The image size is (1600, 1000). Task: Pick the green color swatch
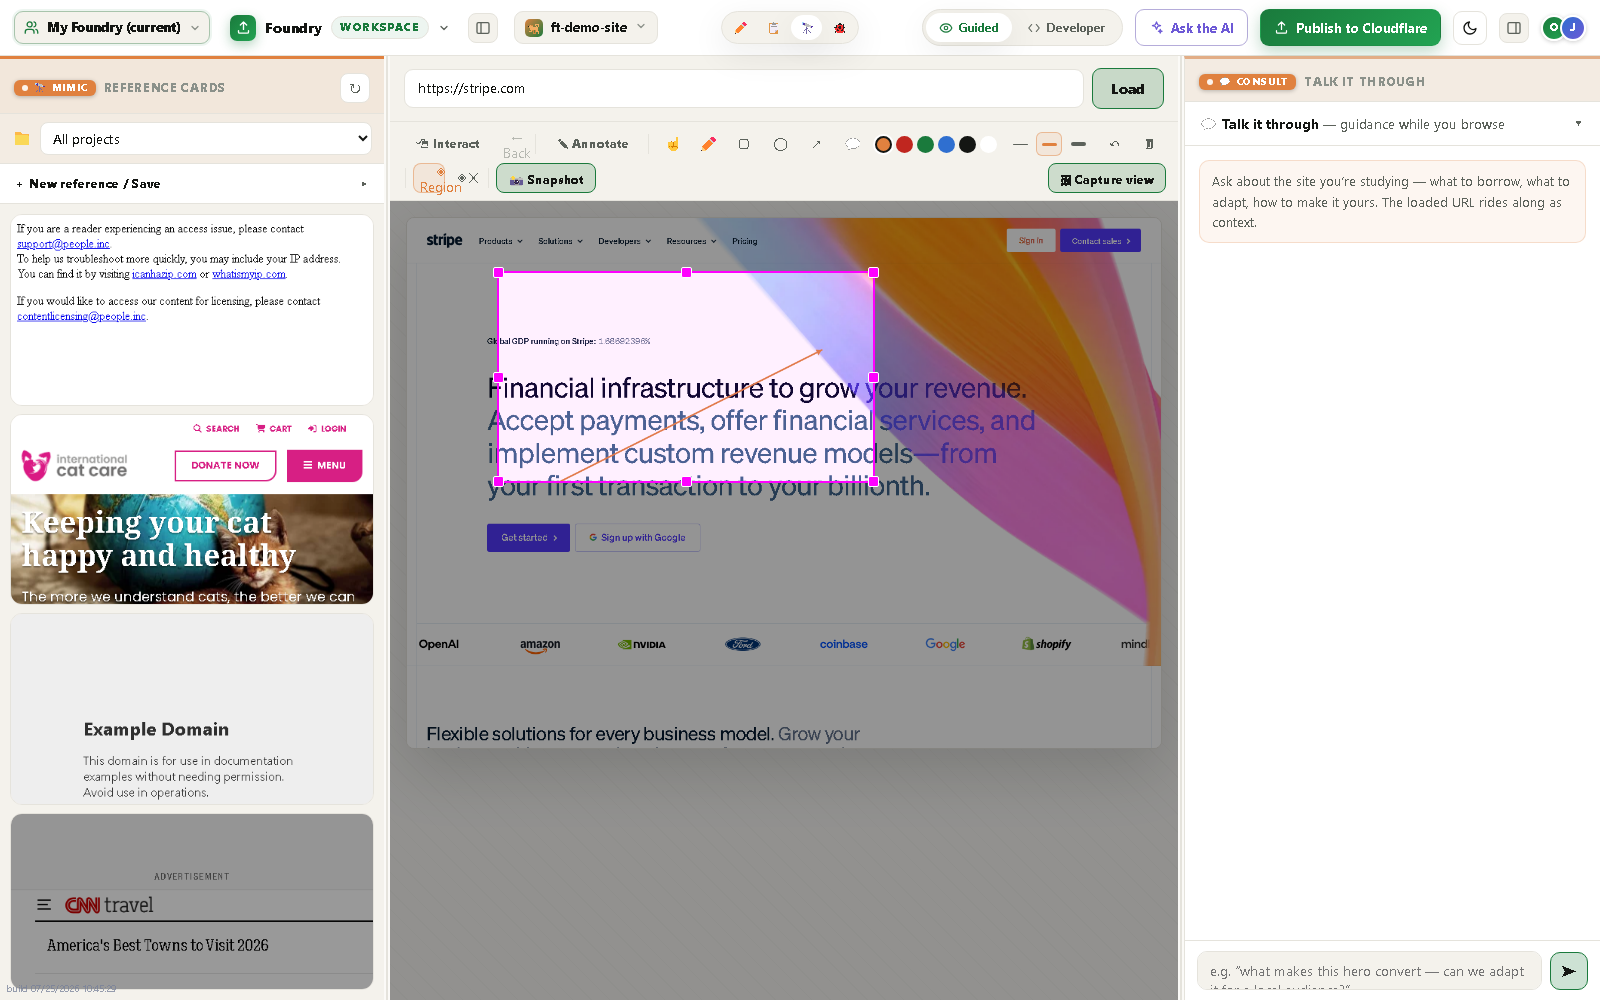click(925, 144)
